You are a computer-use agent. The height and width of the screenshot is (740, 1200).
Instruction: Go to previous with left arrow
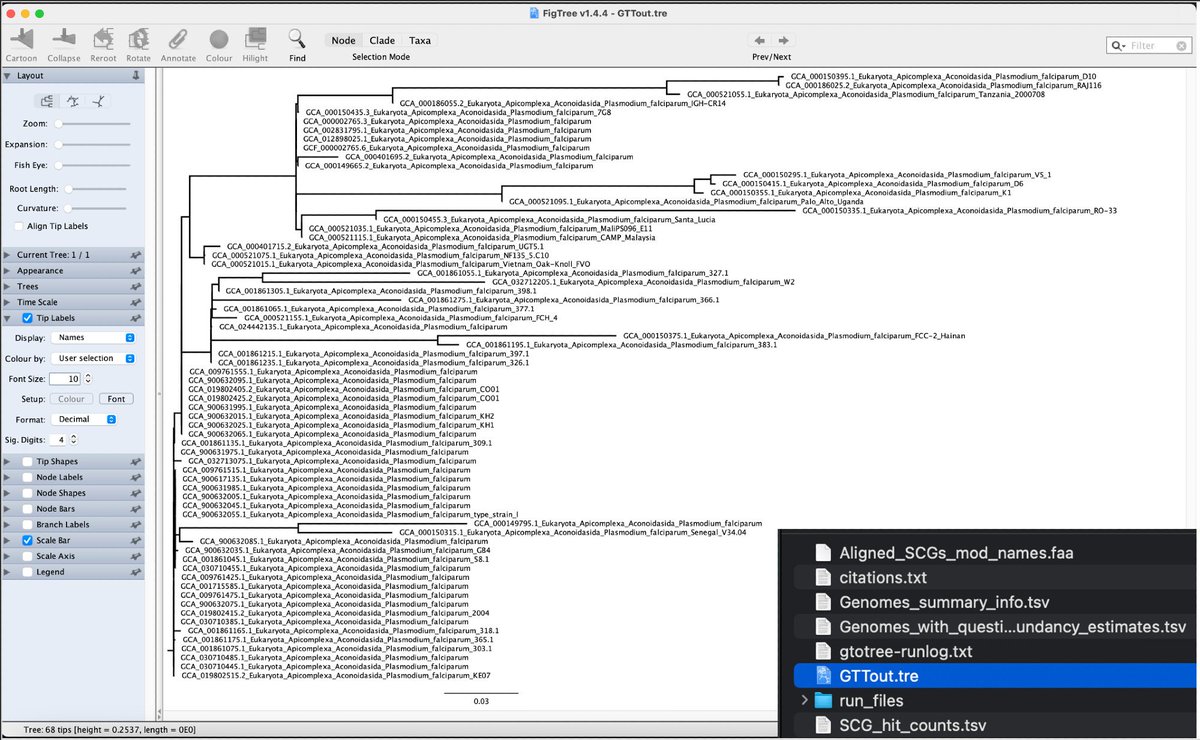click(x=760, y=40)
